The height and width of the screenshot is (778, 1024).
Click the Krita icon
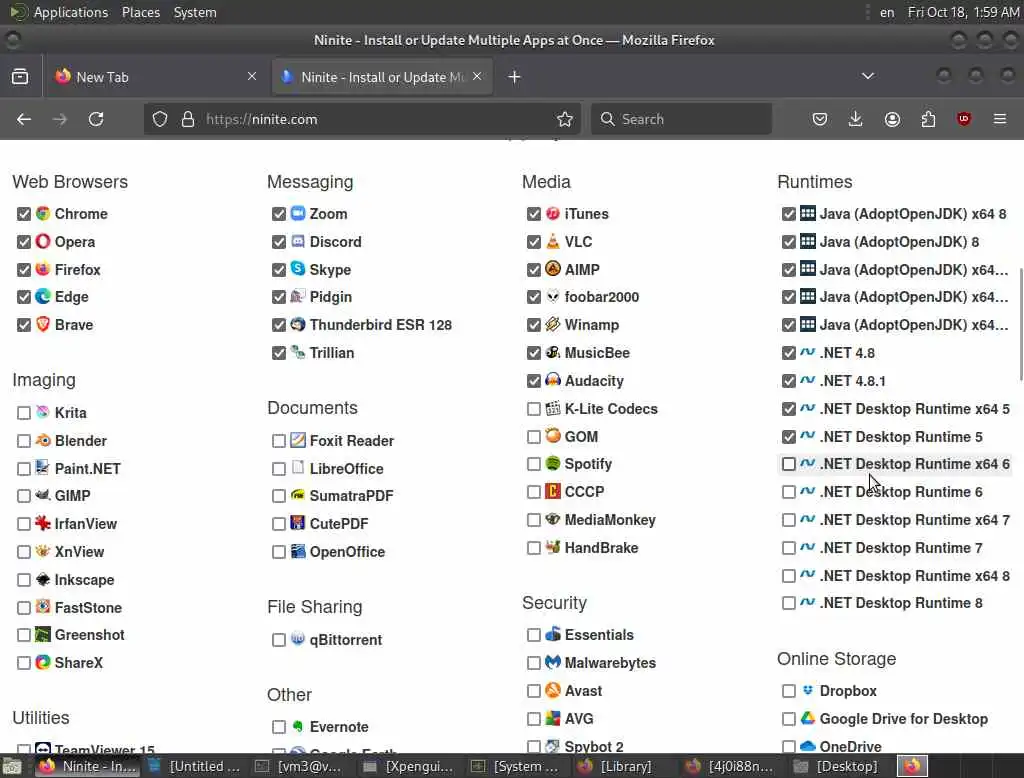tap(43, 412)
